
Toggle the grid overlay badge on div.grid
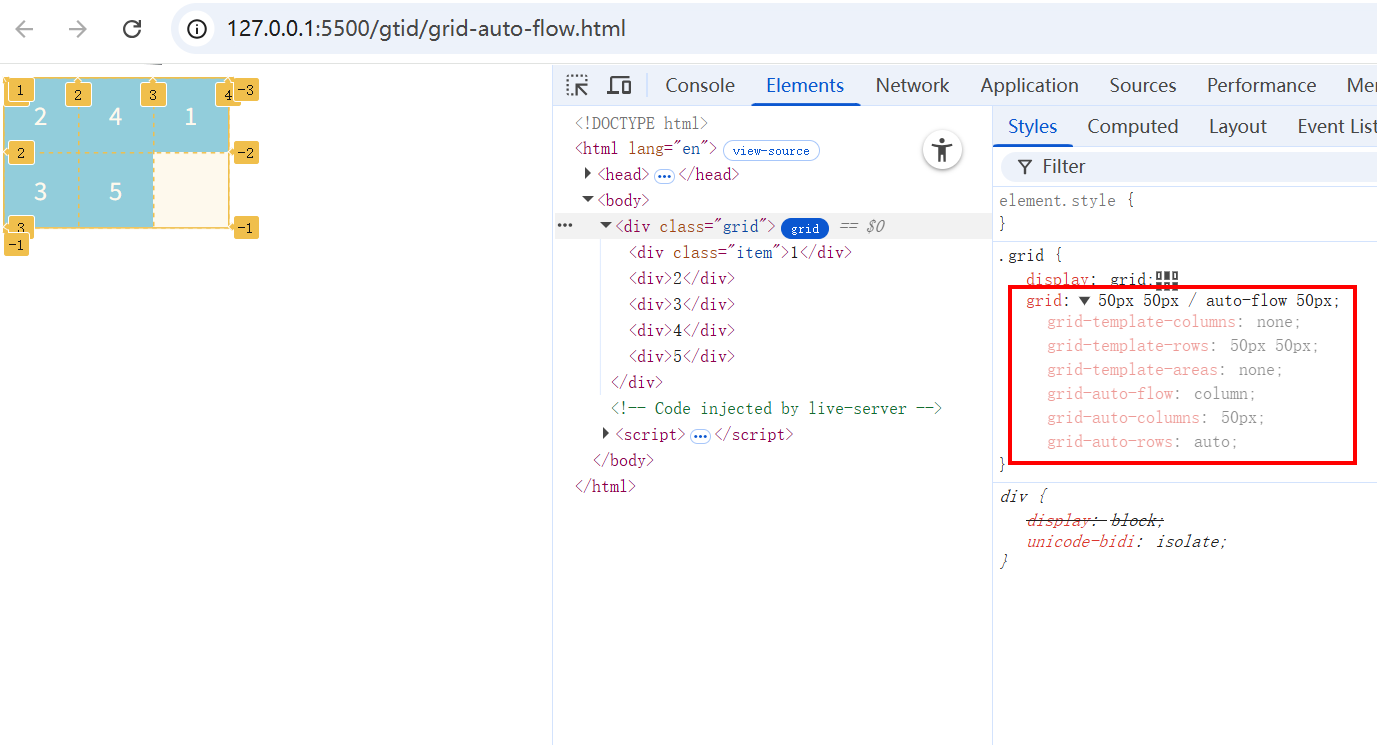tap(805, 227)
